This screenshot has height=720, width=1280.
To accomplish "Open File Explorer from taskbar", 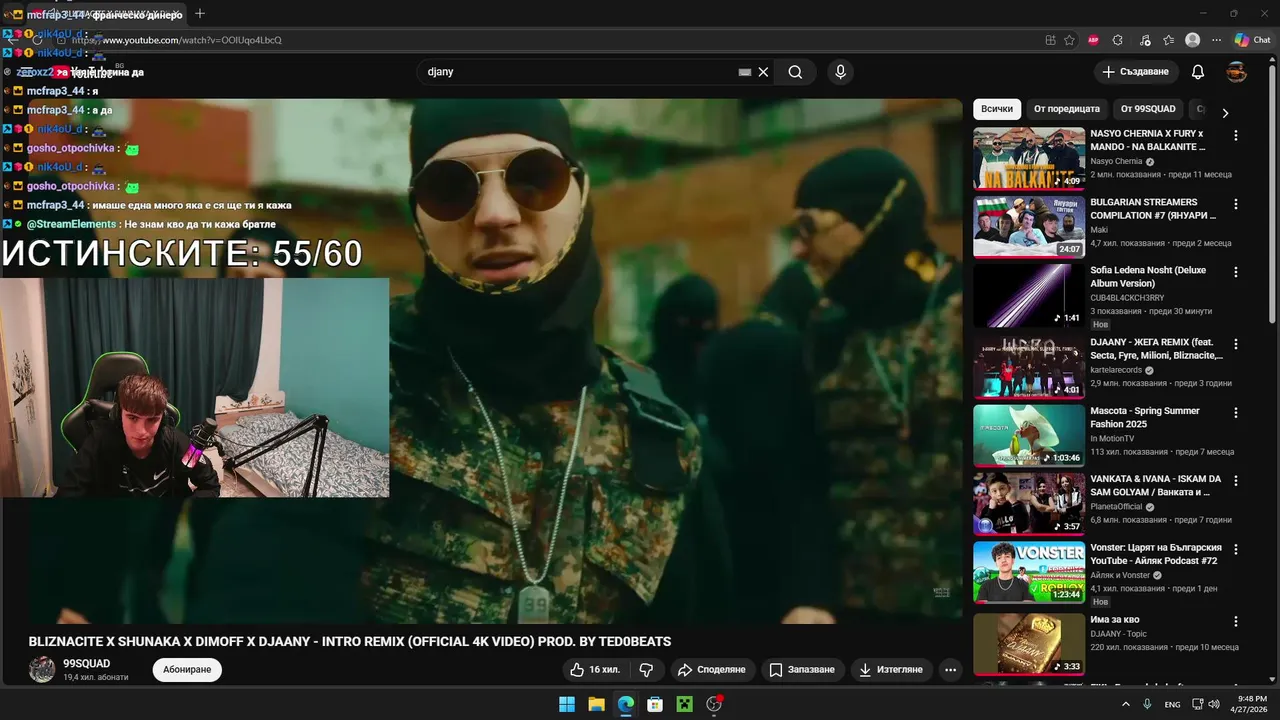I will [x=596, y=704].
